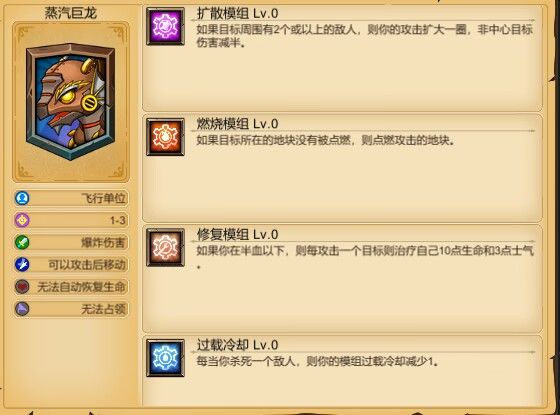Click the 过载冷却 Lv.0 heading
Viewport: 560px width, 415px height.
(237, 345)
